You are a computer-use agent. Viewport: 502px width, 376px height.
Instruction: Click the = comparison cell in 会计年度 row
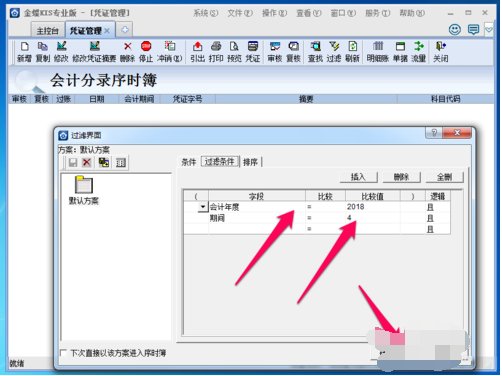[325, 207]
